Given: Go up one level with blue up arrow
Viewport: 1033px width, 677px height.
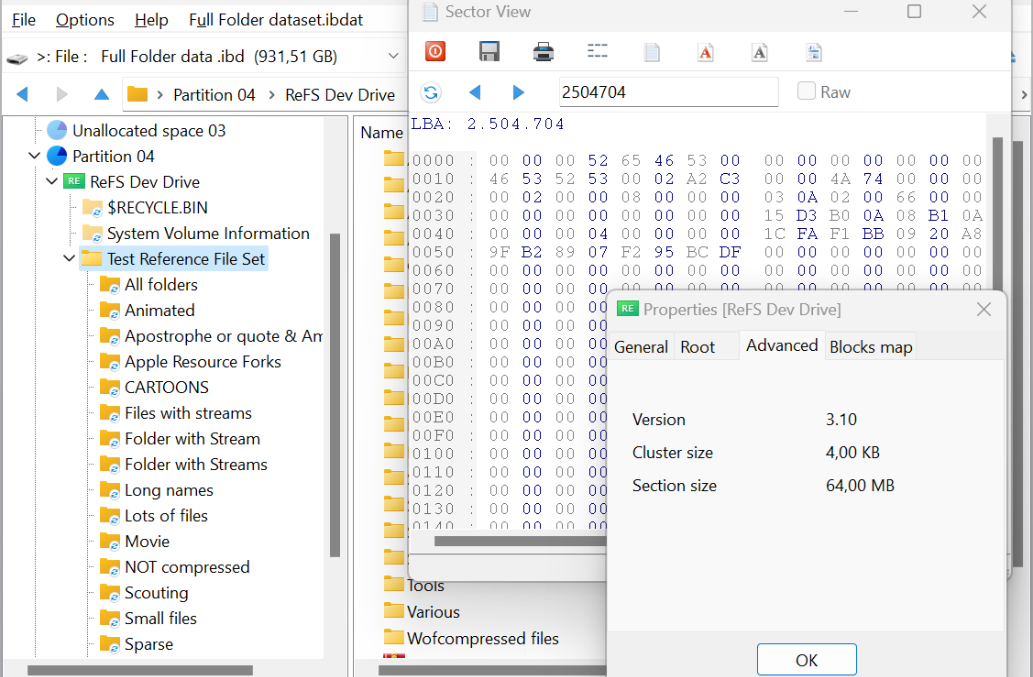Looking at the screenshot, I should pyautogui.click(x=101, y=94).
